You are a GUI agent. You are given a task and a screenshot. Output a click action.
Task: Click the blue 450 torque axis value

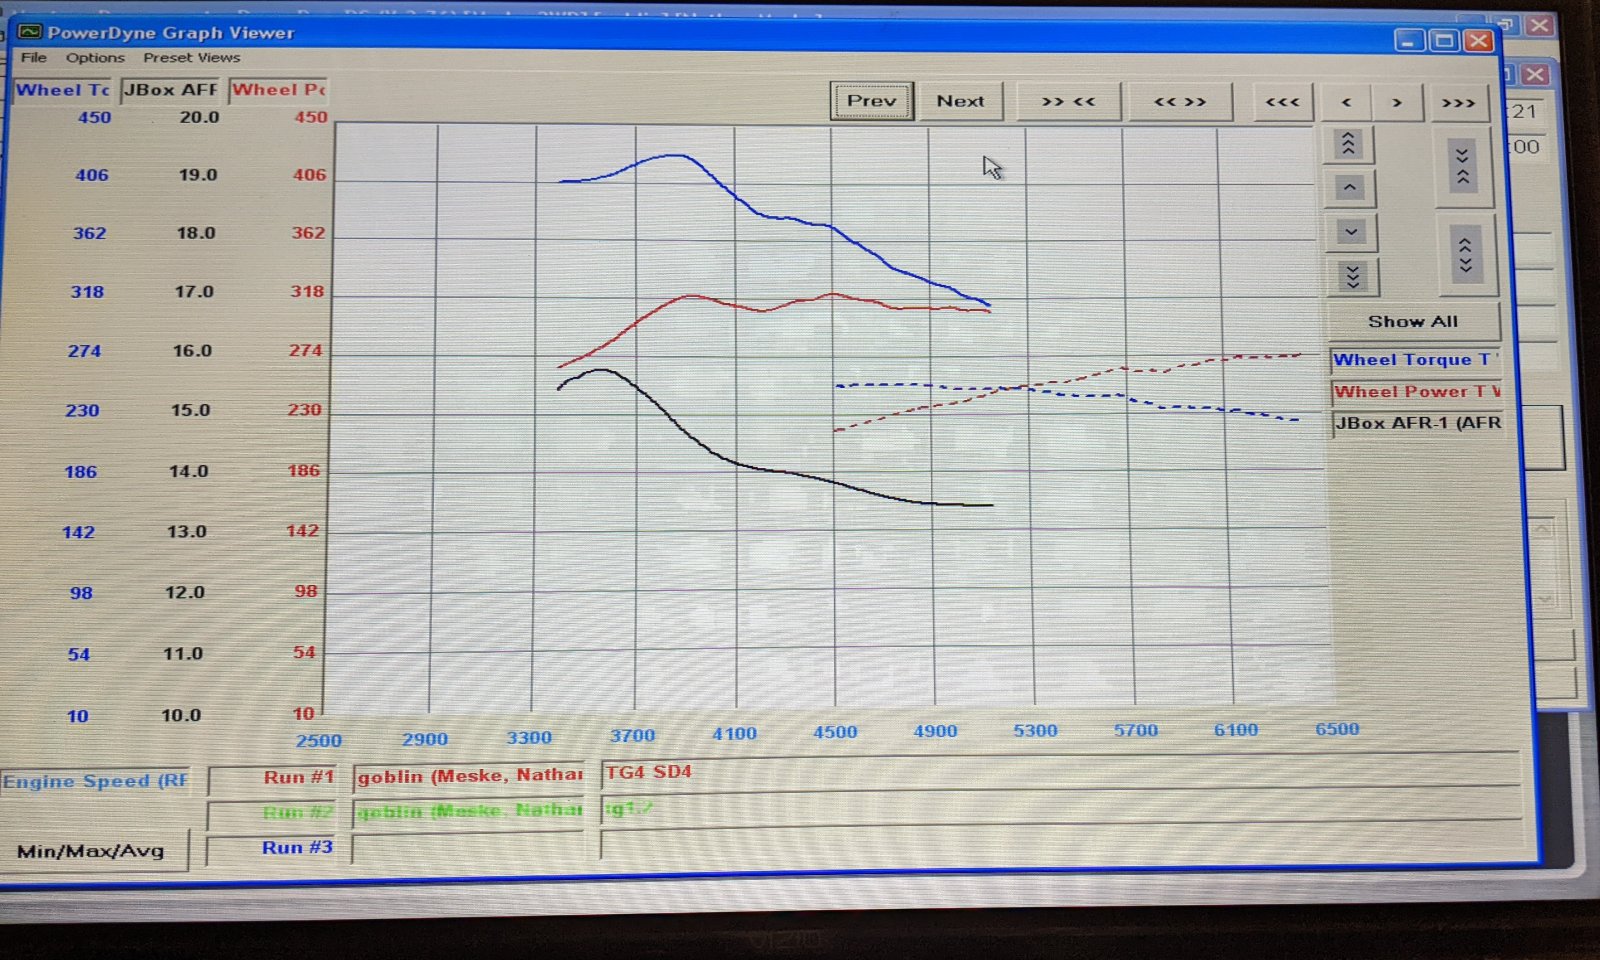coord(95,117)
